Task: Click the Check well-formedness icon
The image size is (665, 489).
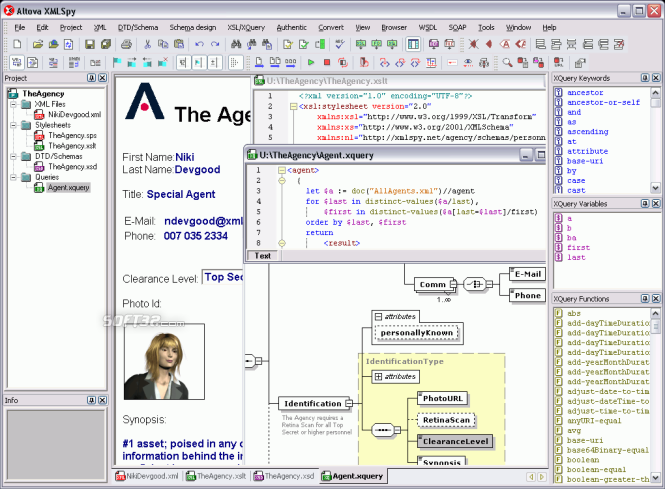Action: point(288,44)
